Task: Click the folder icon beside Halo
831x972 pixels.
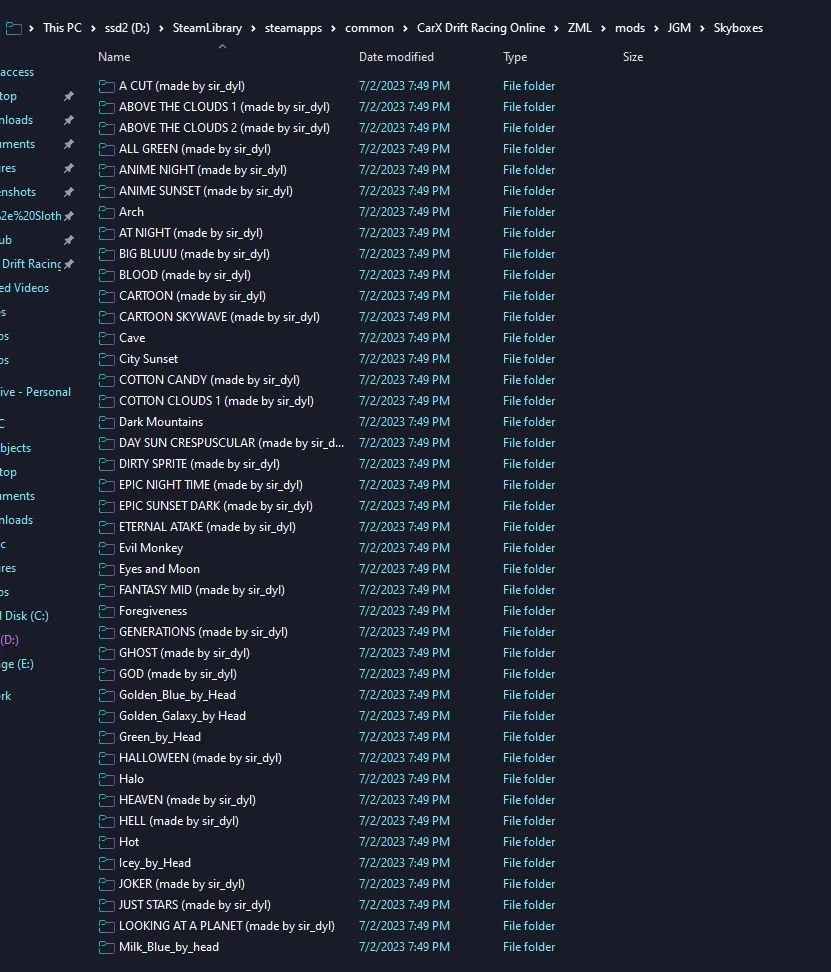Action: pyautogui.click(x=107, y=779)
